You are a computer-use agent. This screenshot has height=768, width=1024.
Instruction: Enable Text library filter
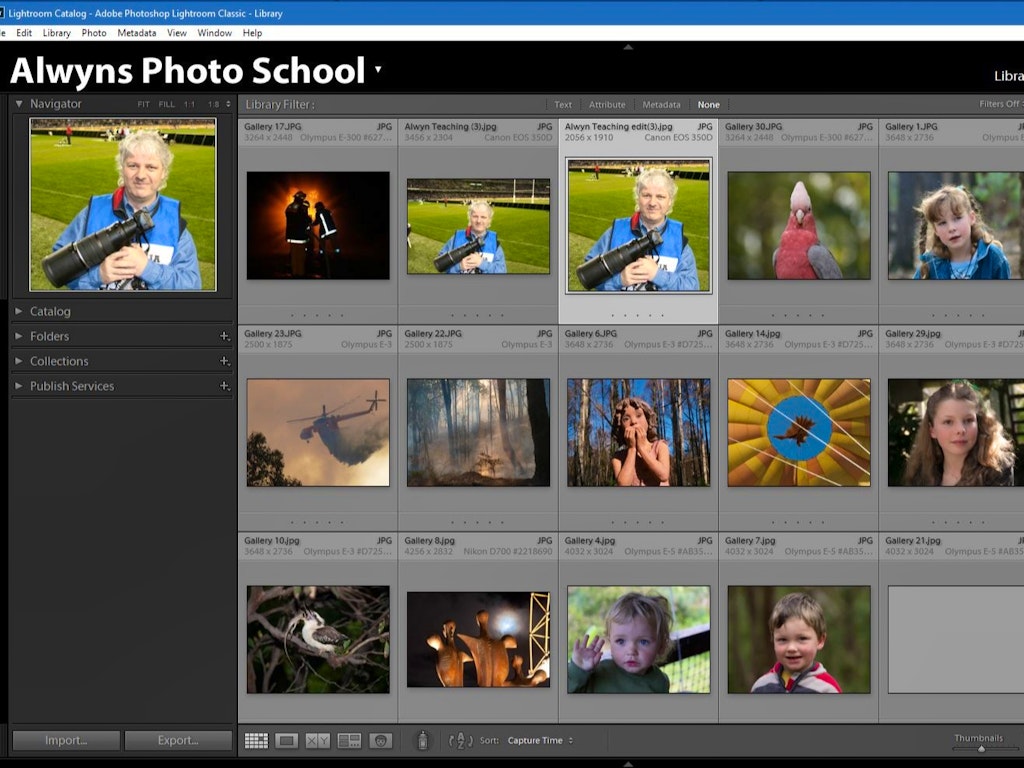(563, 104)
